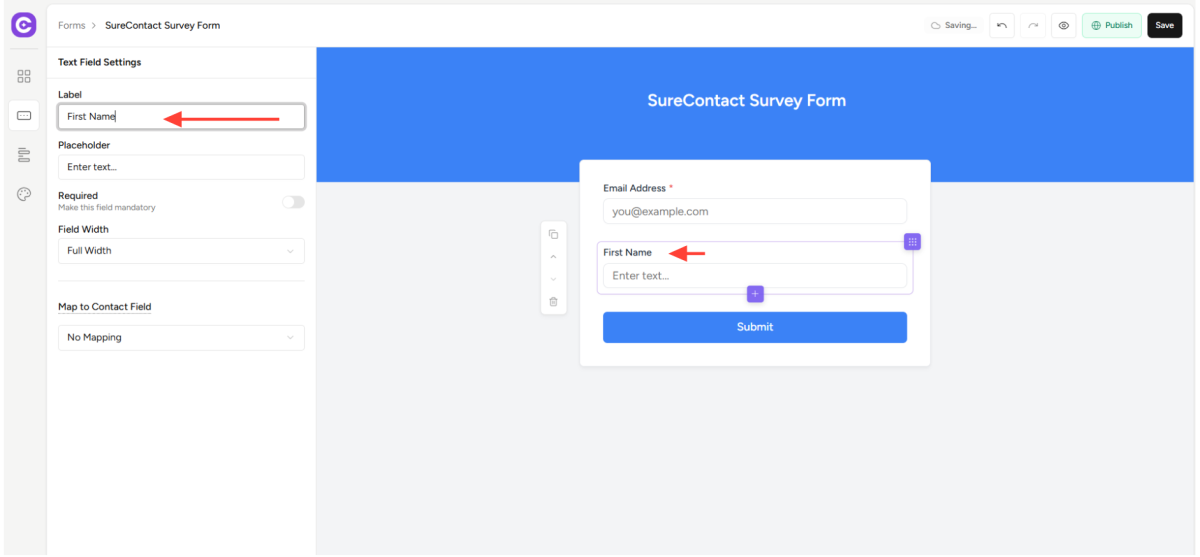This screenshot has height=557, width=1200.
Task: Open the palette styling sidebar icon
Action: pyautogui.click(x=24, y=194)
